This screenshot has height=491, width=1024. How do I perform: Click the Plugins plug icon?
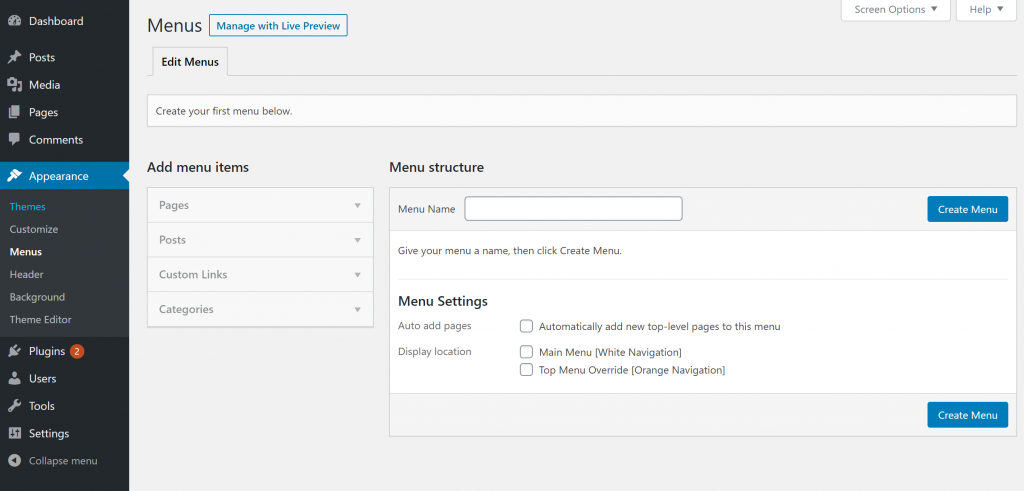click(14, 351)
